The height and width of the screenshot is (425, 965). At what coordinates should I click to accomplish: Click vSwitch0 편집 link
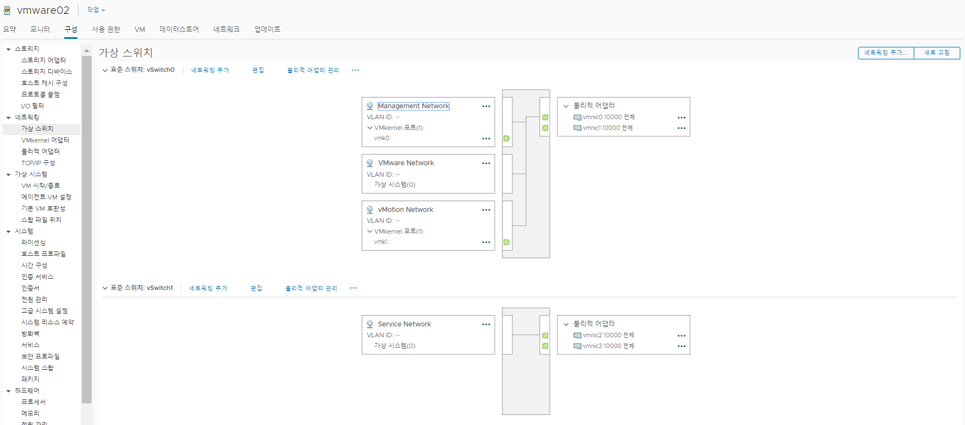pyautogui.click(x=258, y=71)
